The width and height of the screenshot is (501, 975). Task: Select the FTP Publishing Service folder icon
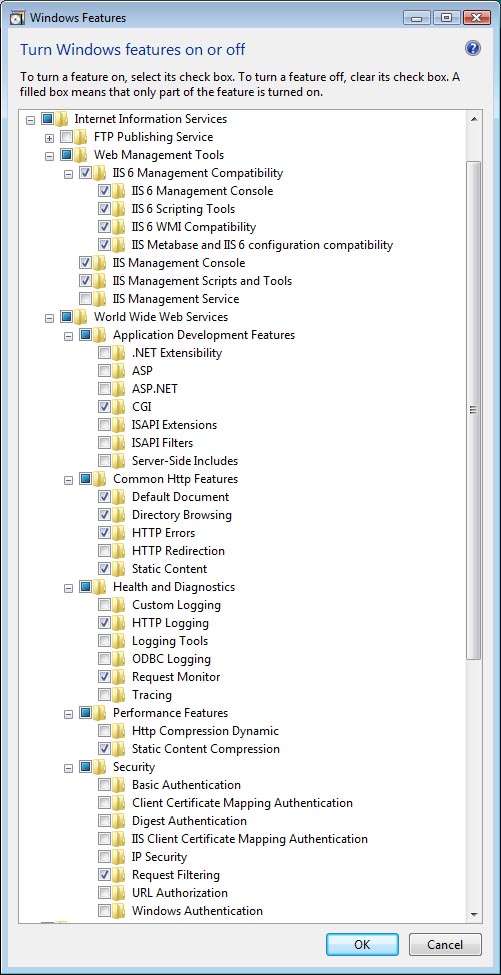(x=81, y=137)
